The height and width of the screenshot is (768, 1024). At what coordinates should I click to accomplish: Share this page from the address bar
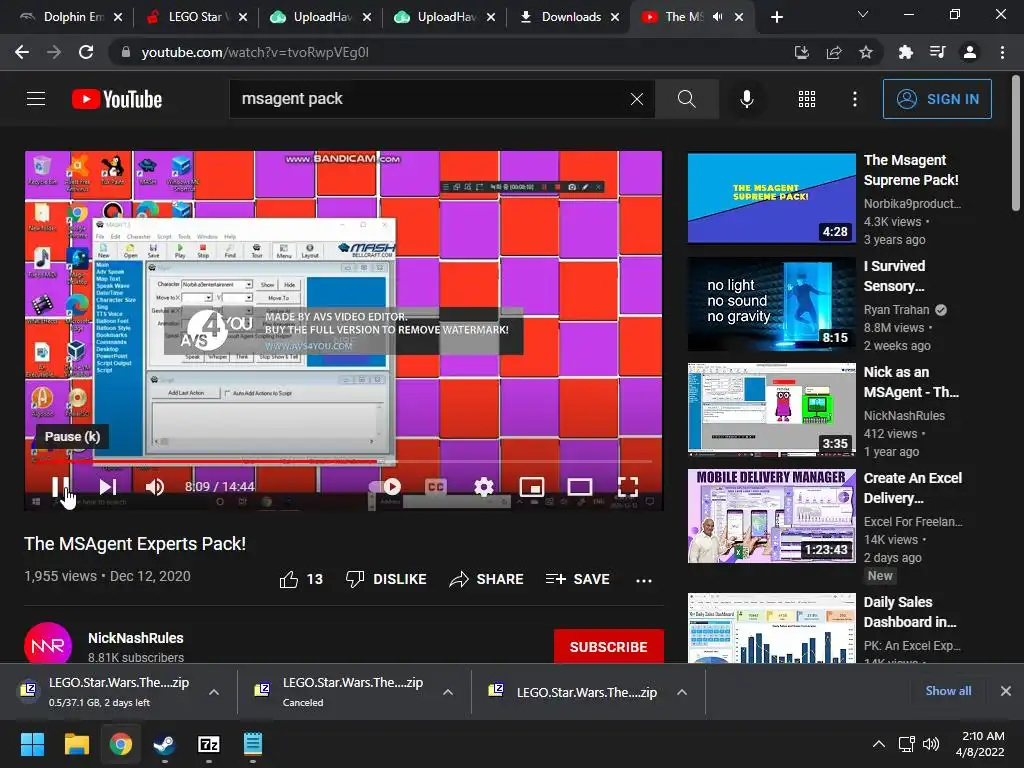pos(834,52)
